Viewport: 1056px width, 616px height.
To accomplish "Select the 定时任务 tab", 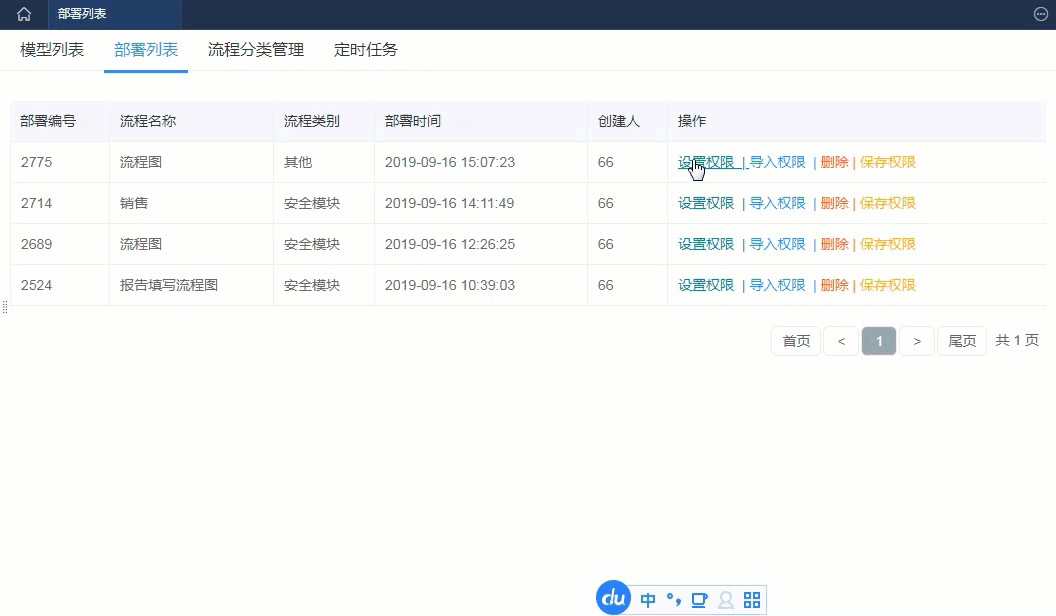I will [x=366, y=50].
